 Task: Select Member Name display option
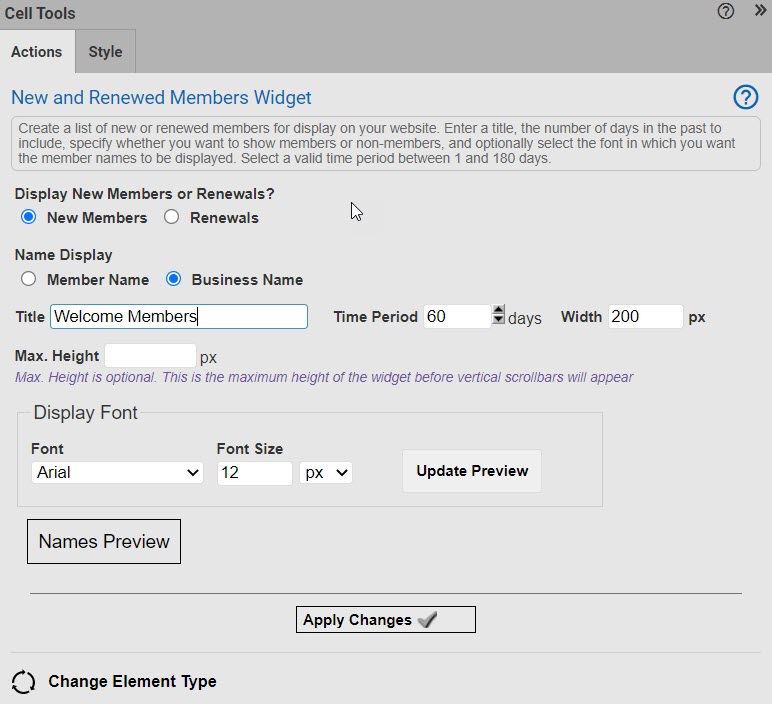pos(28,279)
